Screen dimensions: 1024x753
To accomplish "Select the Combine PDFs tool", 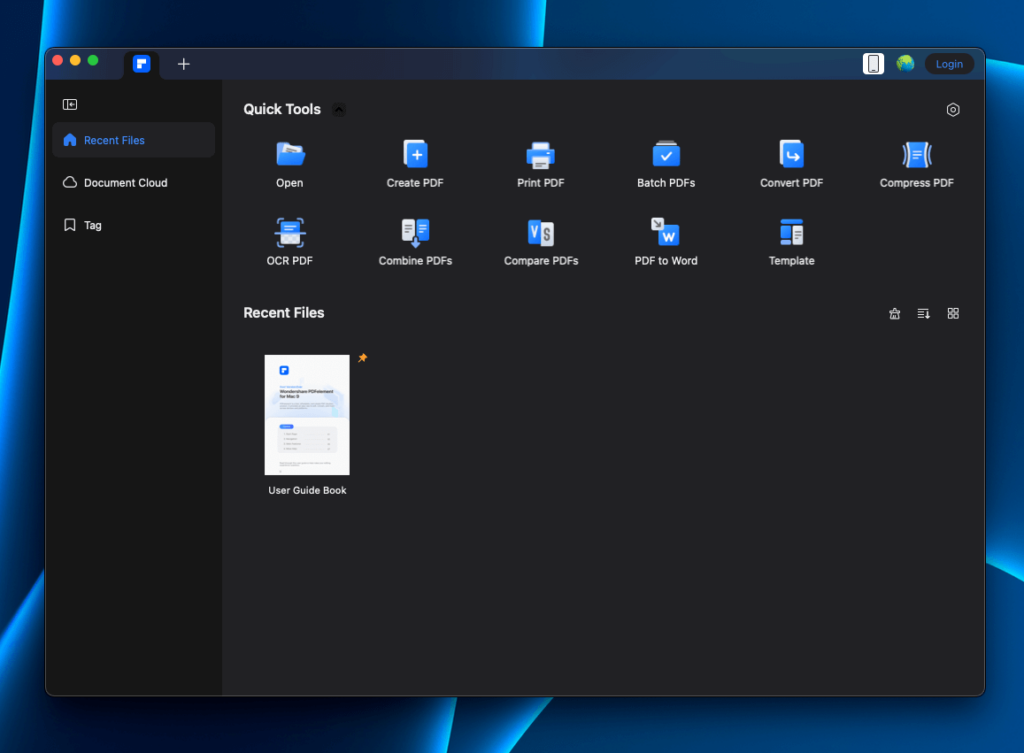I will [x=415, y=242].
